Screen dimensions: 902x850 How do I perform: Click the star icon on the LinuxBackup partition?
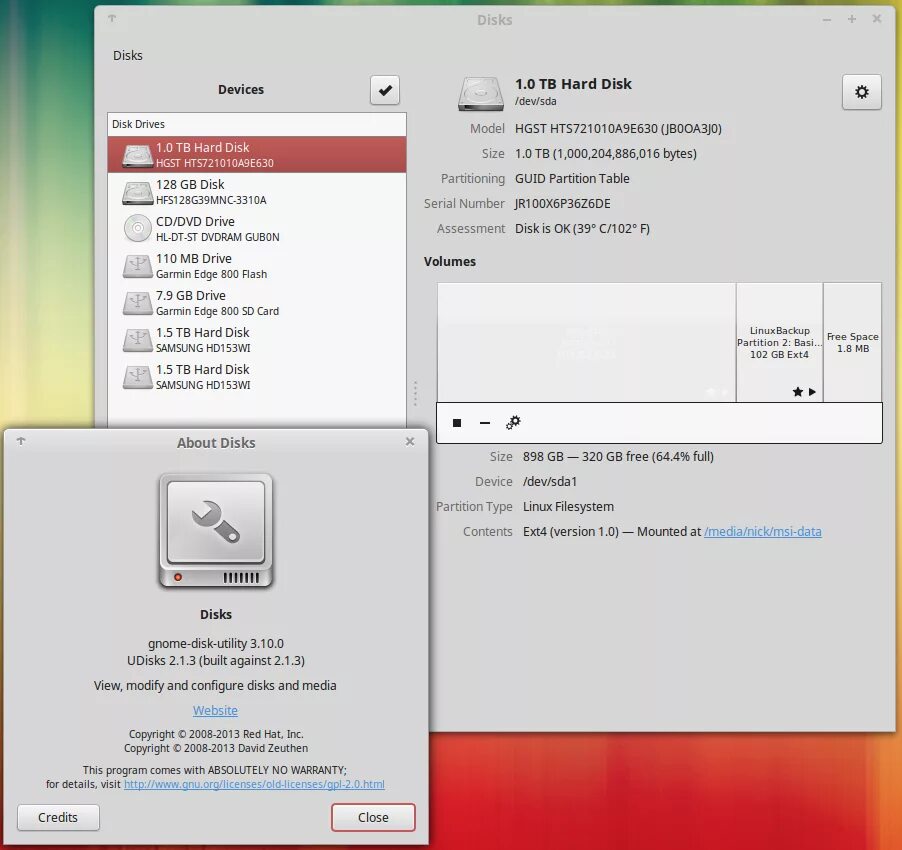797,392
